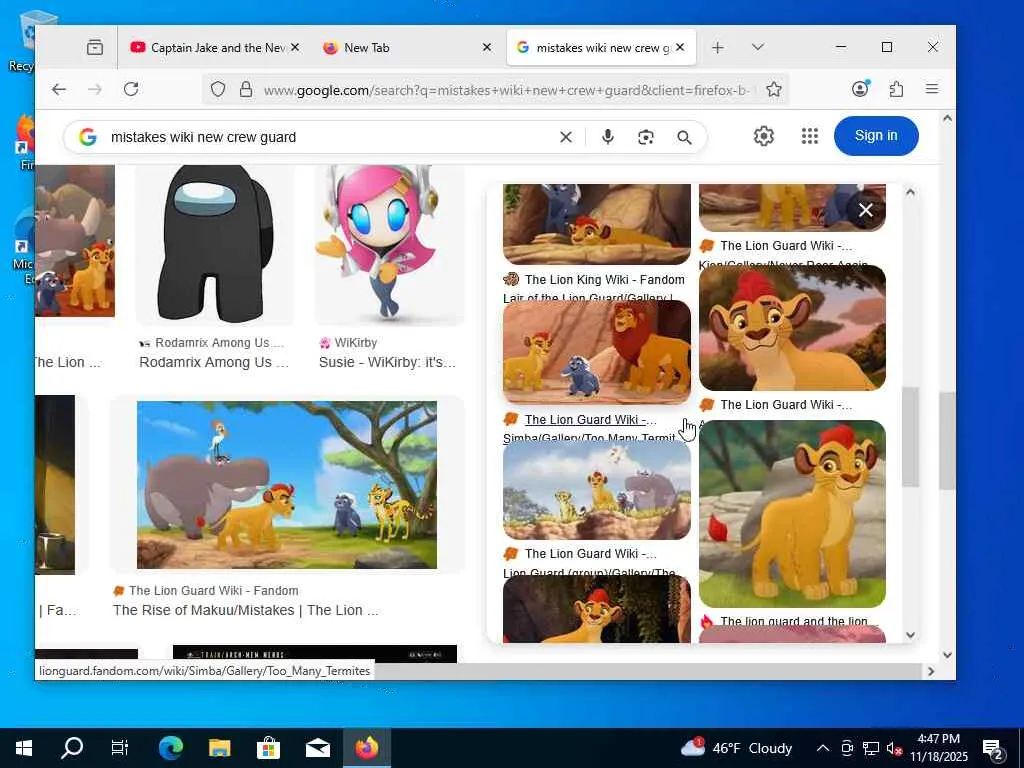Click the address bar URL
Screen dimensions: 1024x768
tap(506, 90)
